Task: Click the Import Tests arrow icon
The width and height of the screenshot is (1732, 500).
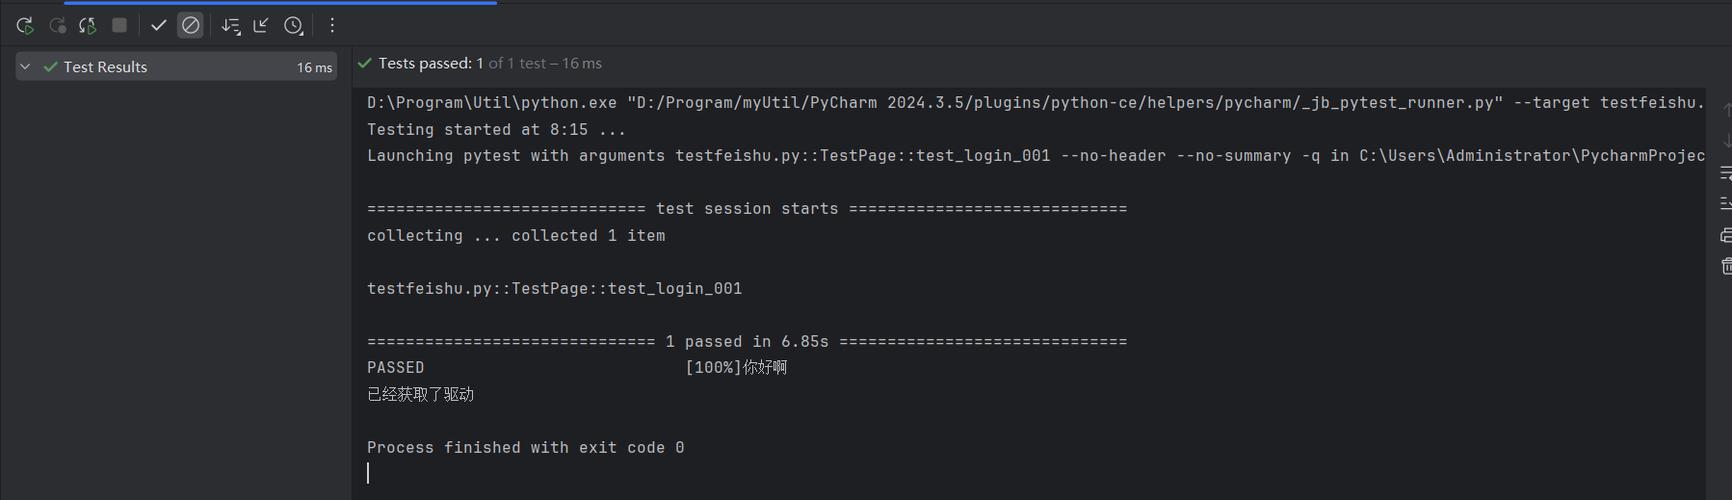Action: pos(261,26)
